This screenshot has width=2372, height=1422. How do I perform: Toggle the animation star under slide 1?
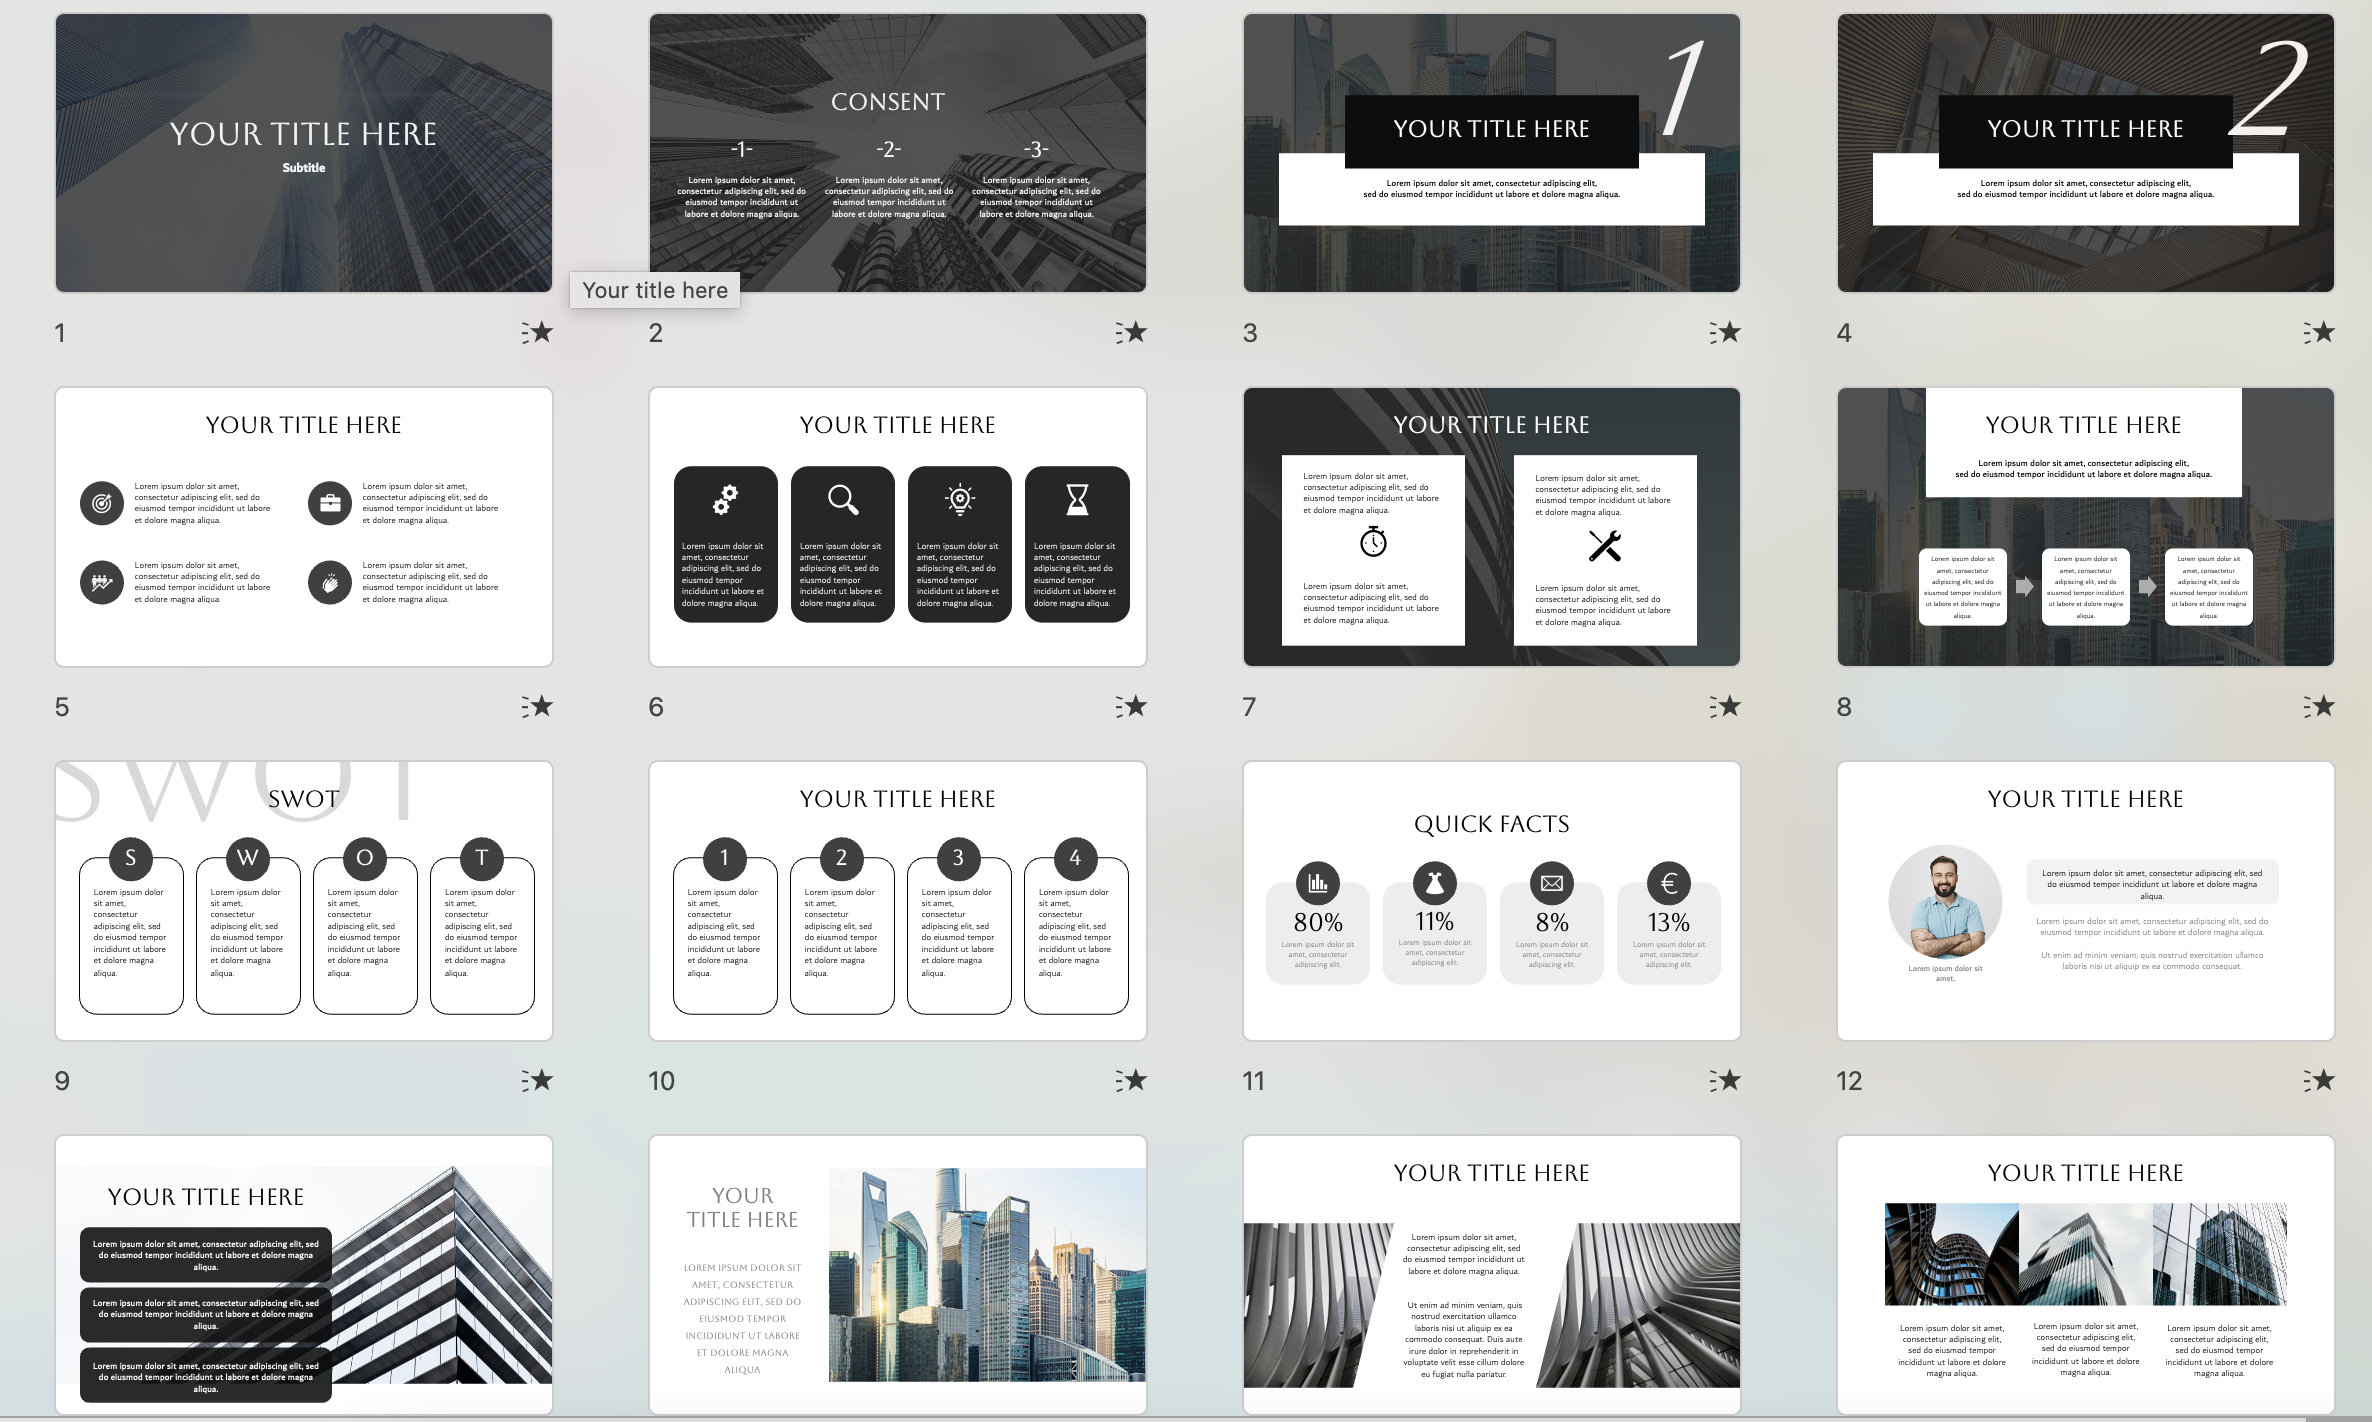click(x=541, y=333)
